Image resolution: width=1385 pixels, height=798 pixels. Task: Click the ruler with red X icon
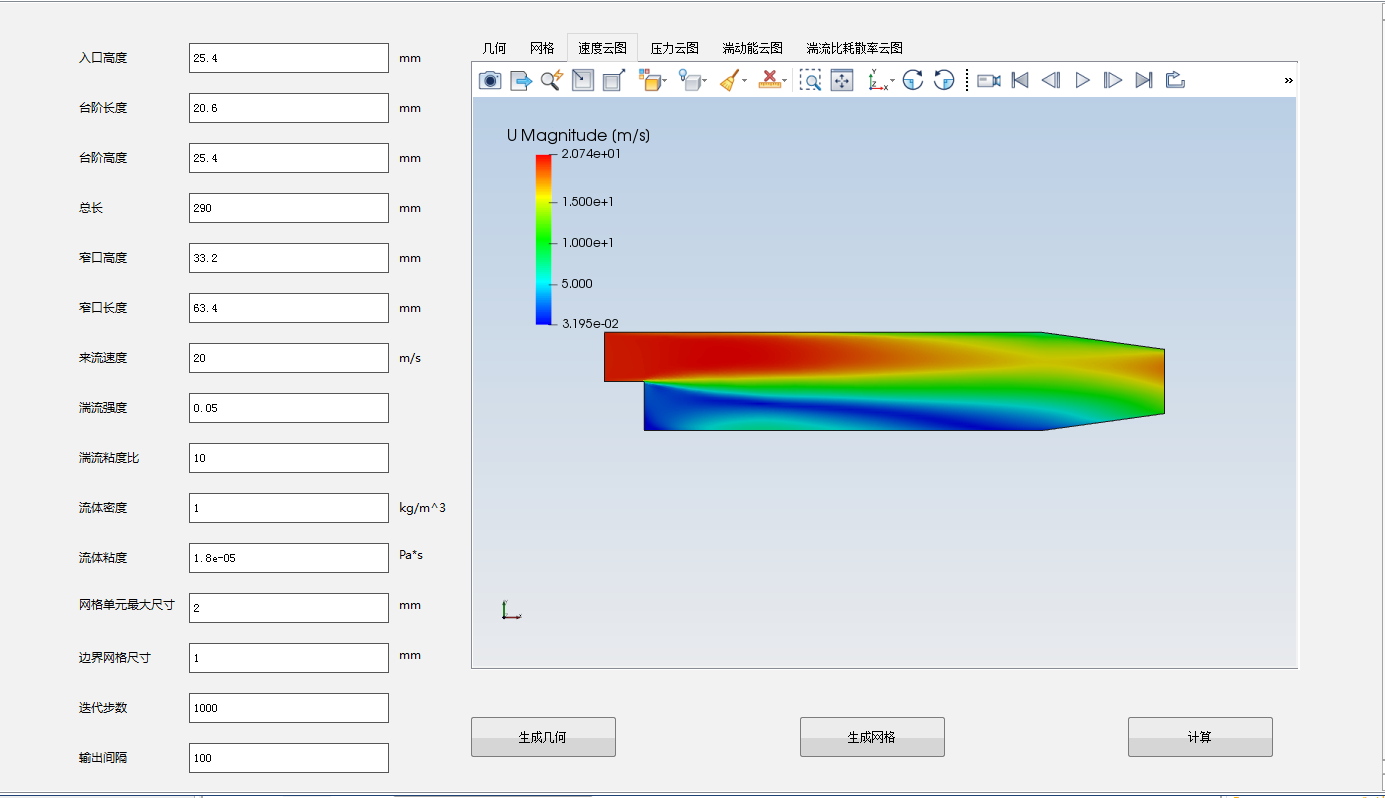[769, 80]
